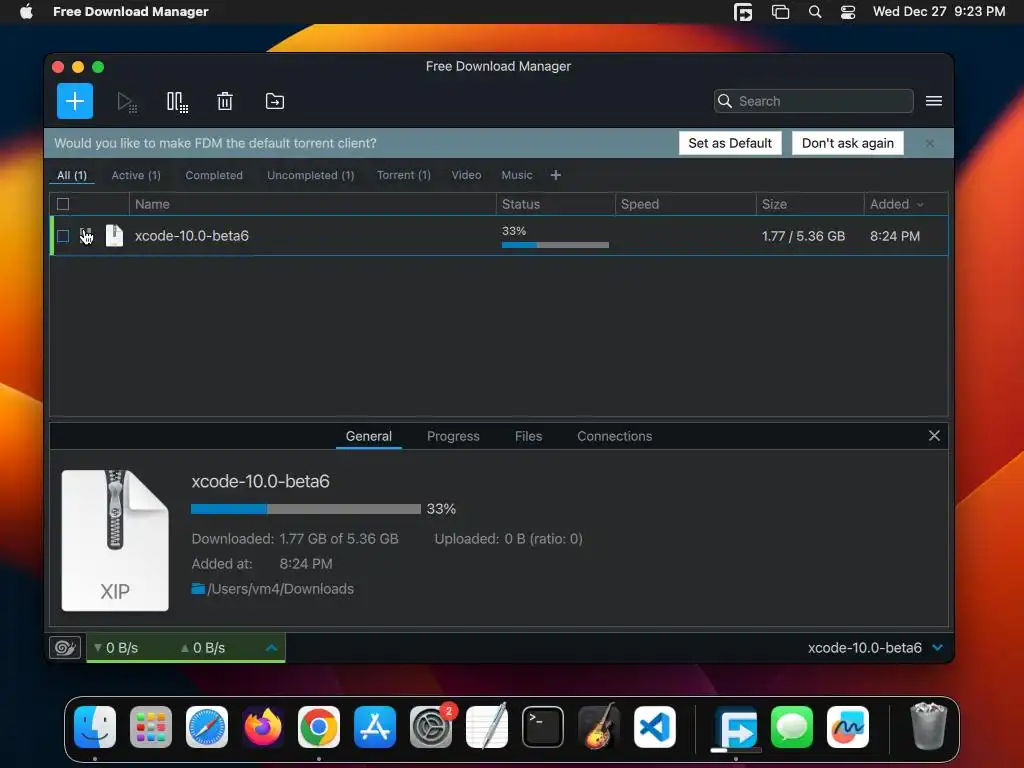Open App Store from the dock
1024x768 pixels.
[x=375, y=727]
